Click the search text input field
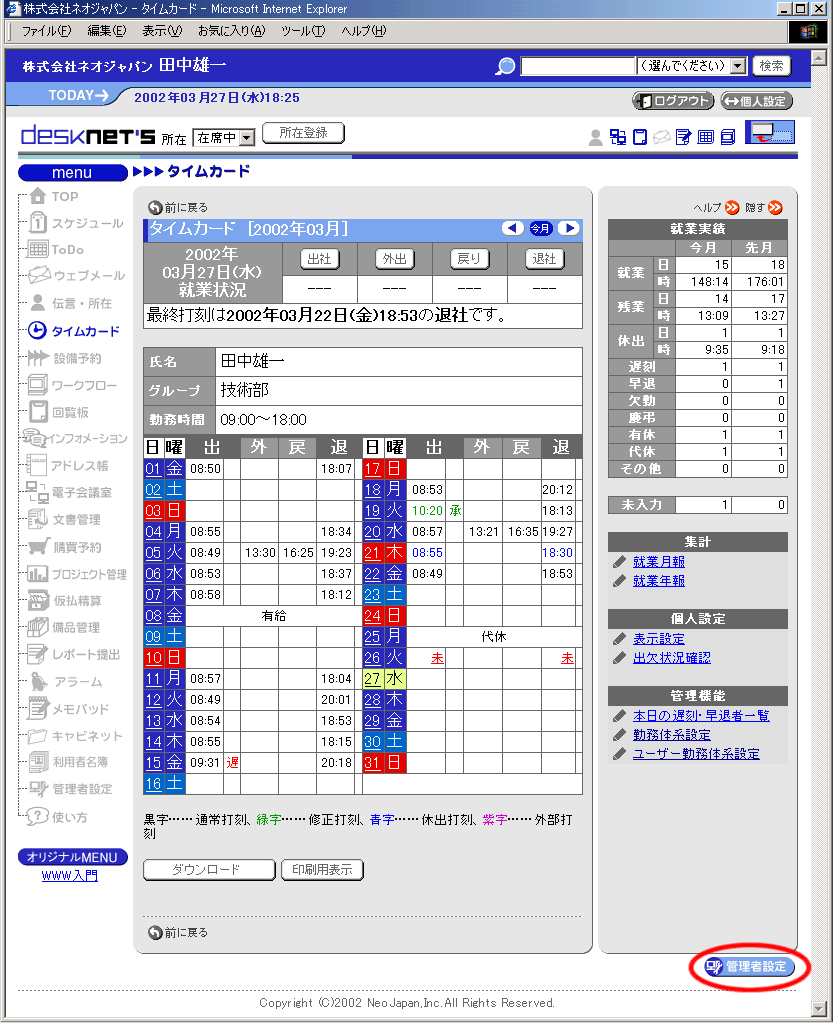Image resolution: width=833 pixels, height=1023 pixels. [x=578, y=66]
